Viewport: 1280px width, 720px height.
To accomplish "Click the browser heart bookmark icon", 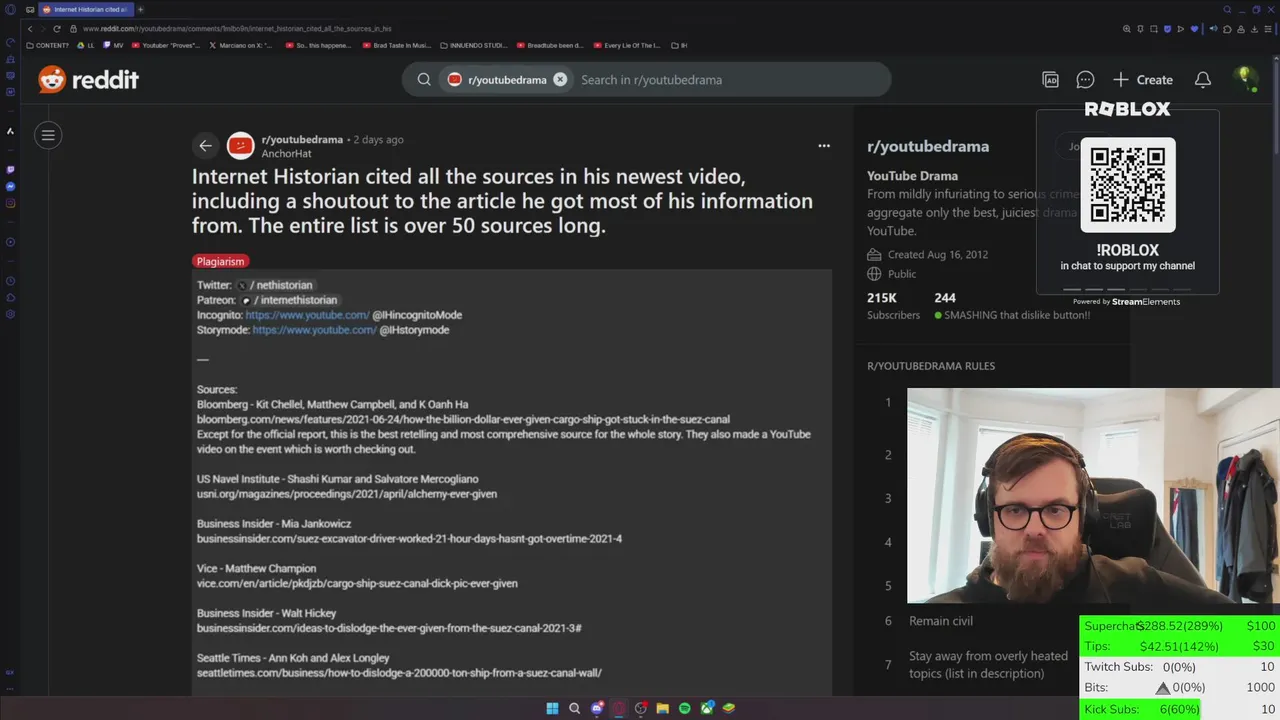I will [x=1194, y=29].
